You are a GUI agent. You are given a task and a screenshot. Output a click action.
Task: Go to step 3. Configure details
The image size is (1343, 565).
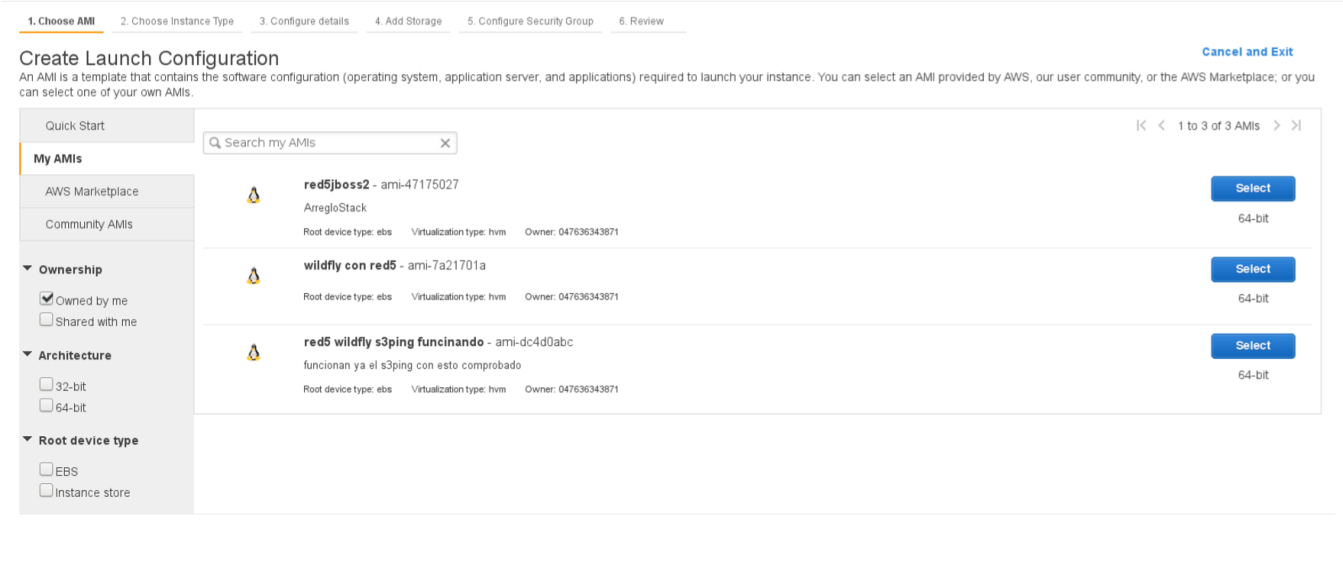pos(304,21)
